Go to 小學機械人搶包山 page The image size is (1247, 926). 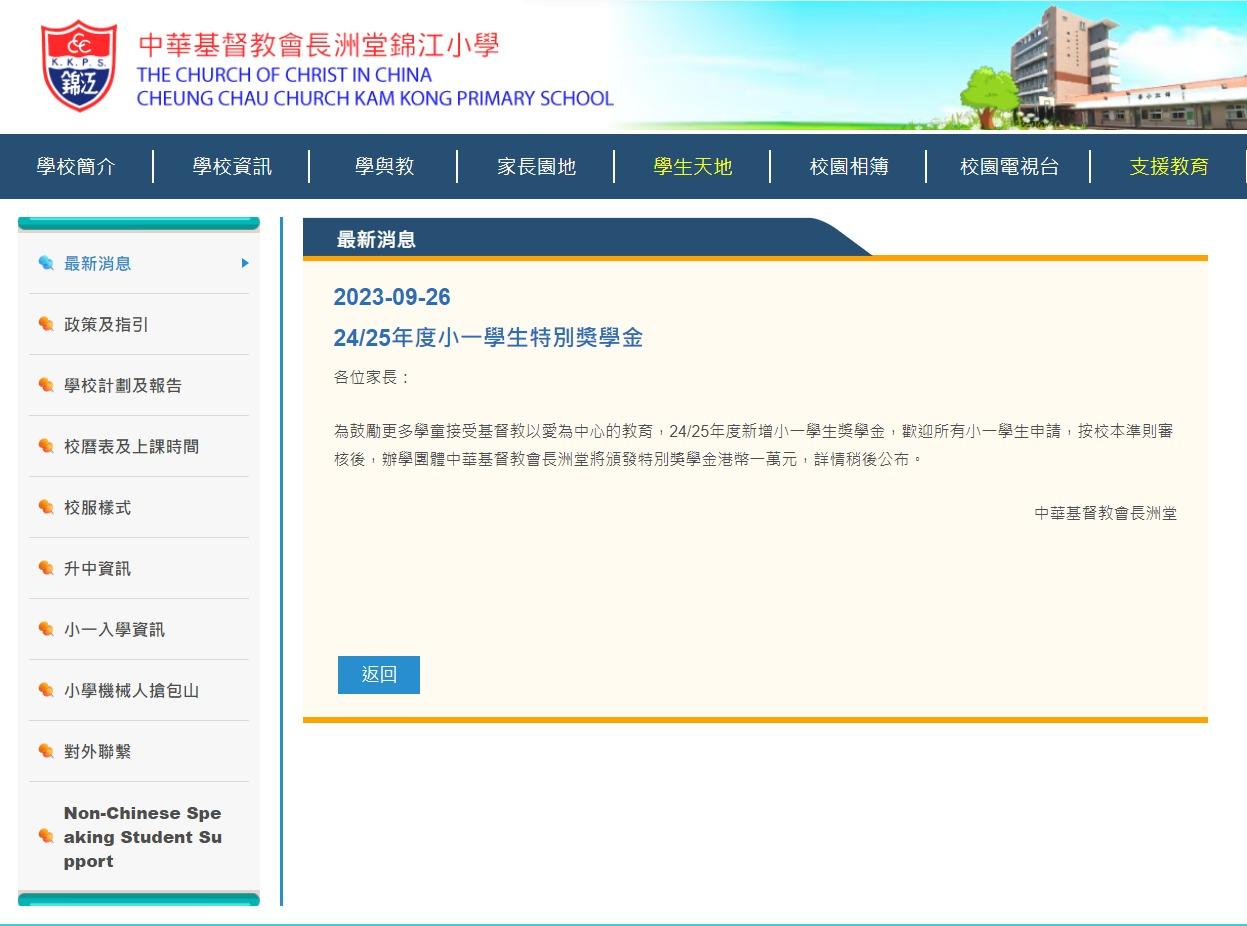pos(131,691)
